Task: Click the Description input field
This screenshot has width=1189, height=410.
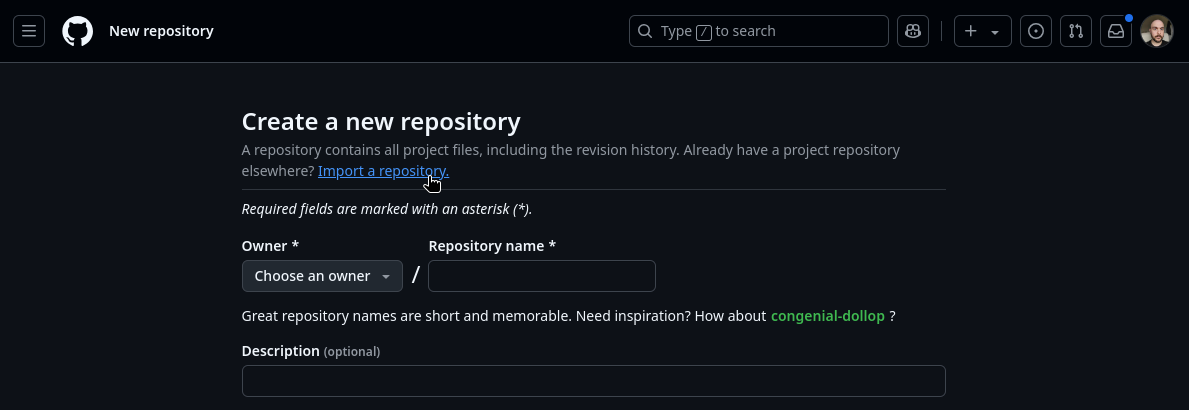Action: (594, 381)
